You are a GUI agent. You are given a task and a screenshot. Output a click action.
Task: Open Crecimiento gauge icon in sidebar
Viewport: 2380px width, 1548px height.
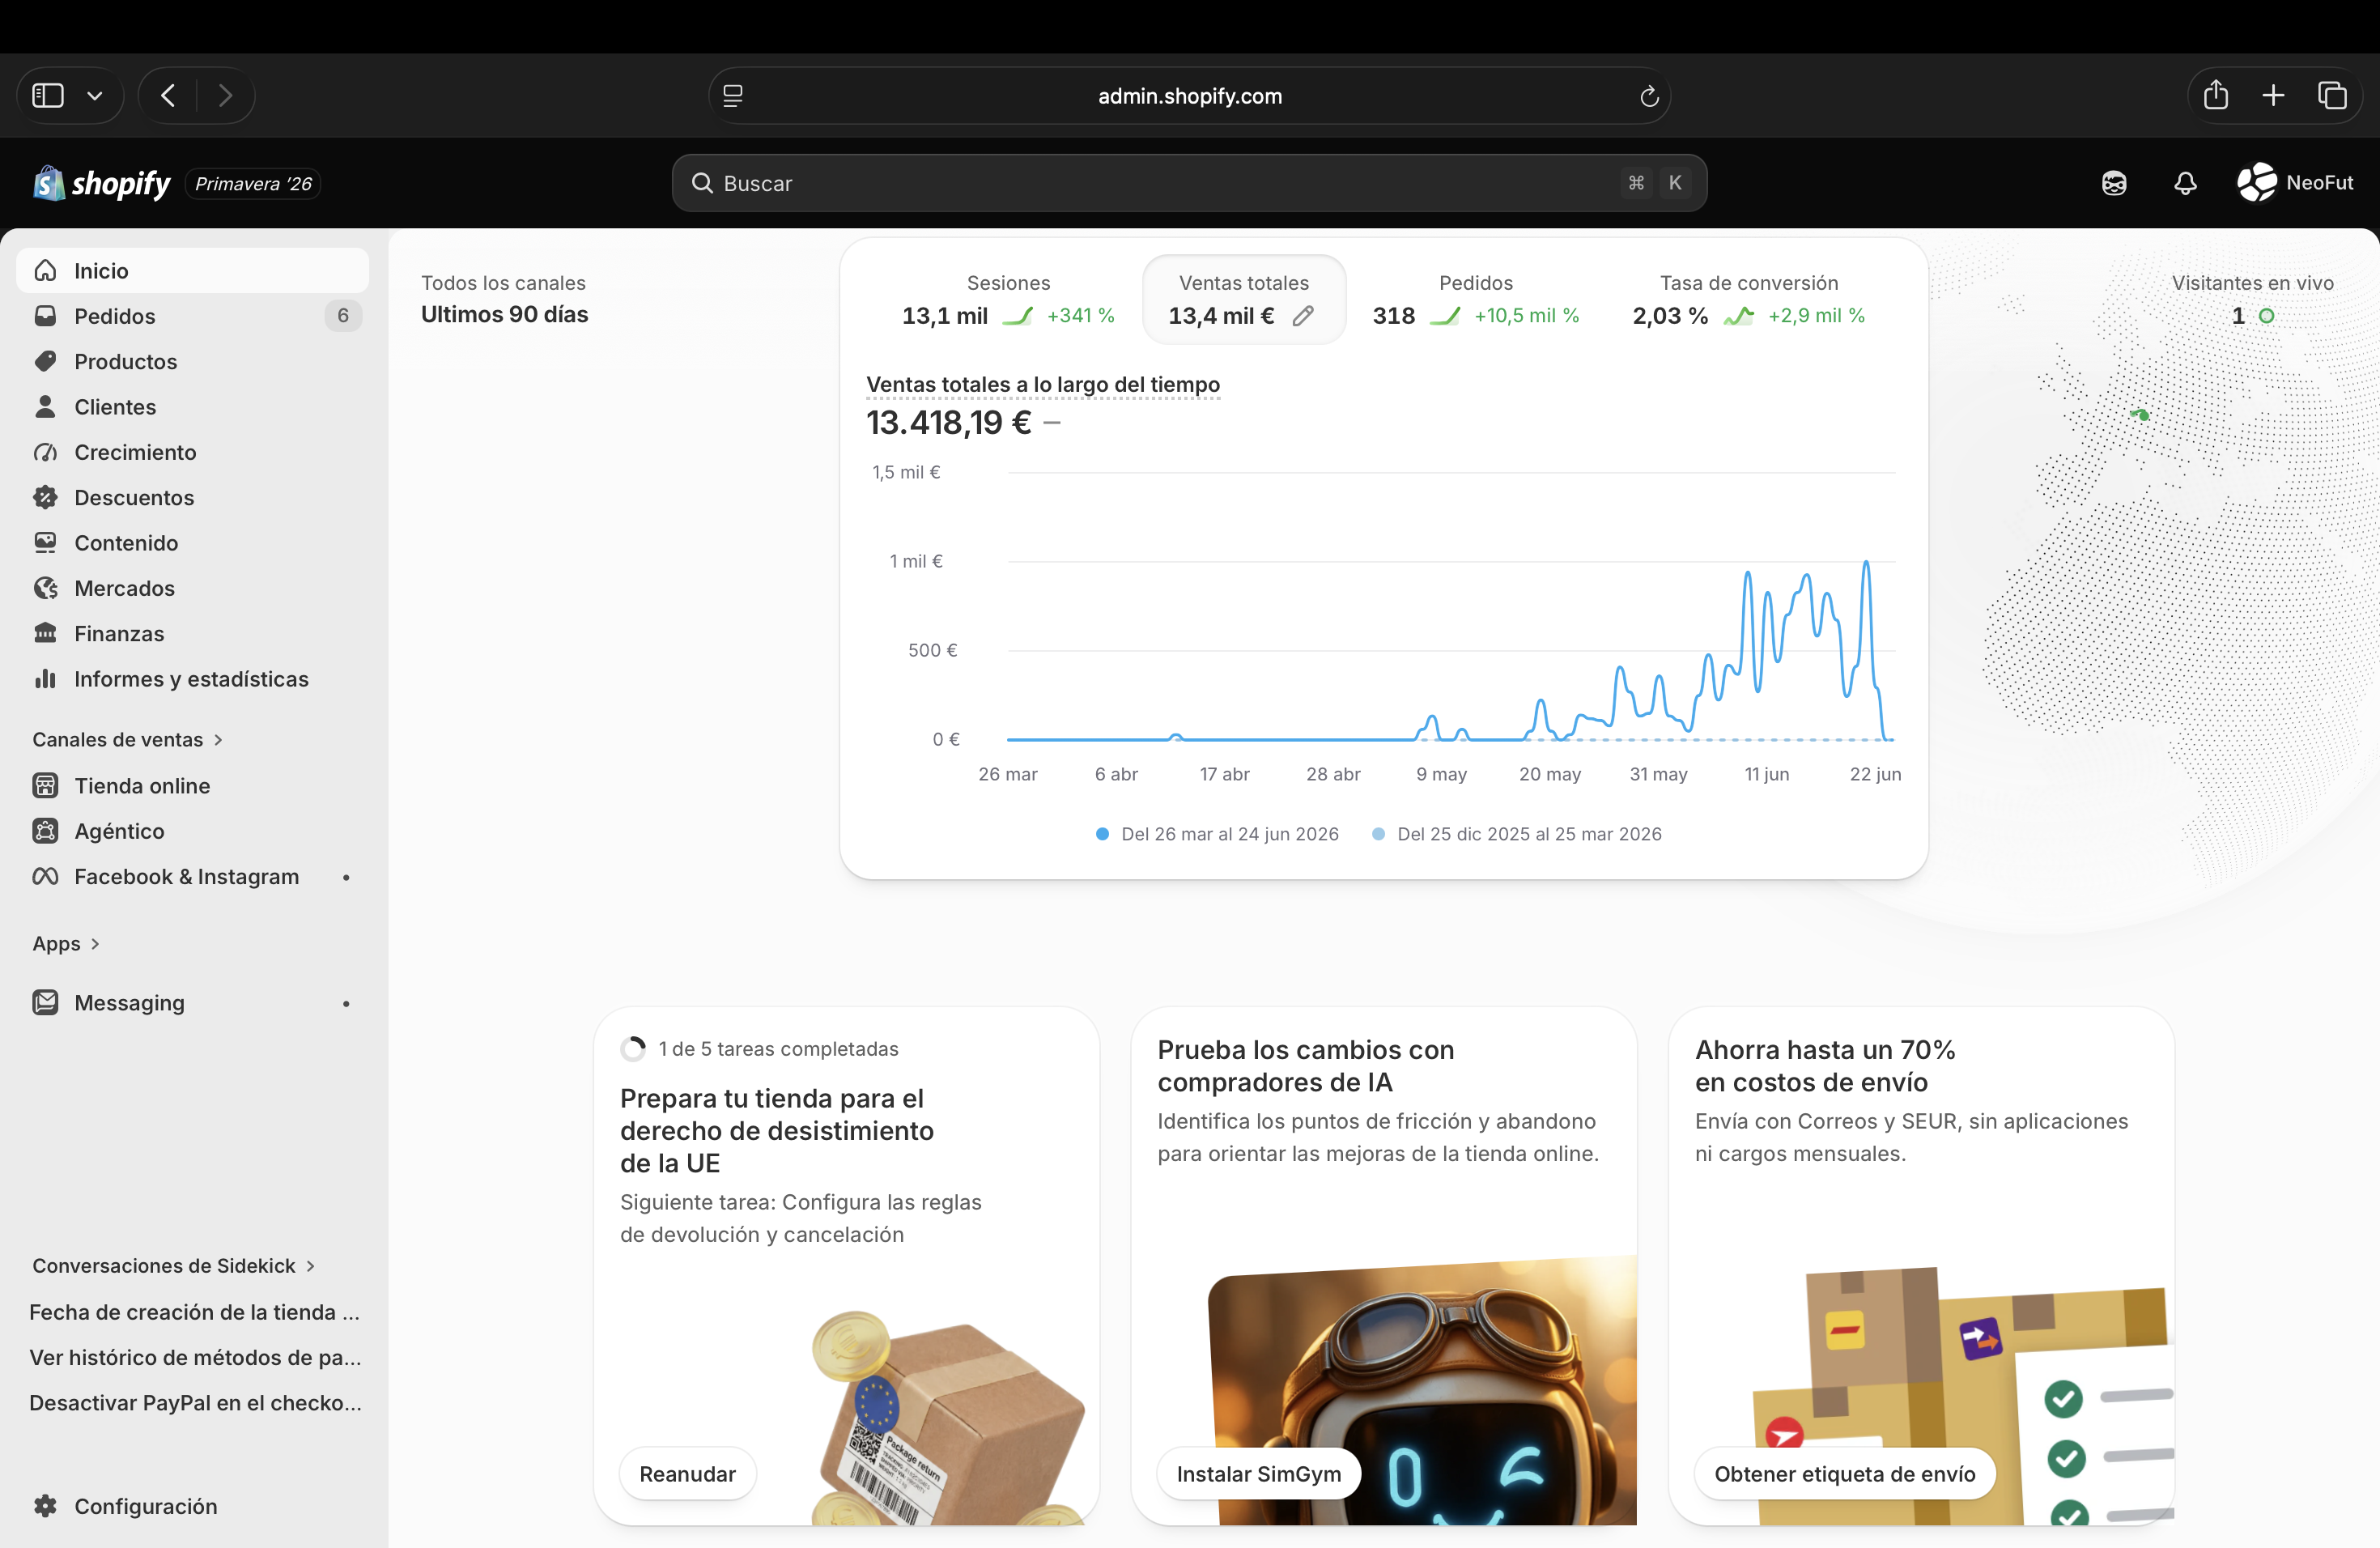[x=45, y=452]
